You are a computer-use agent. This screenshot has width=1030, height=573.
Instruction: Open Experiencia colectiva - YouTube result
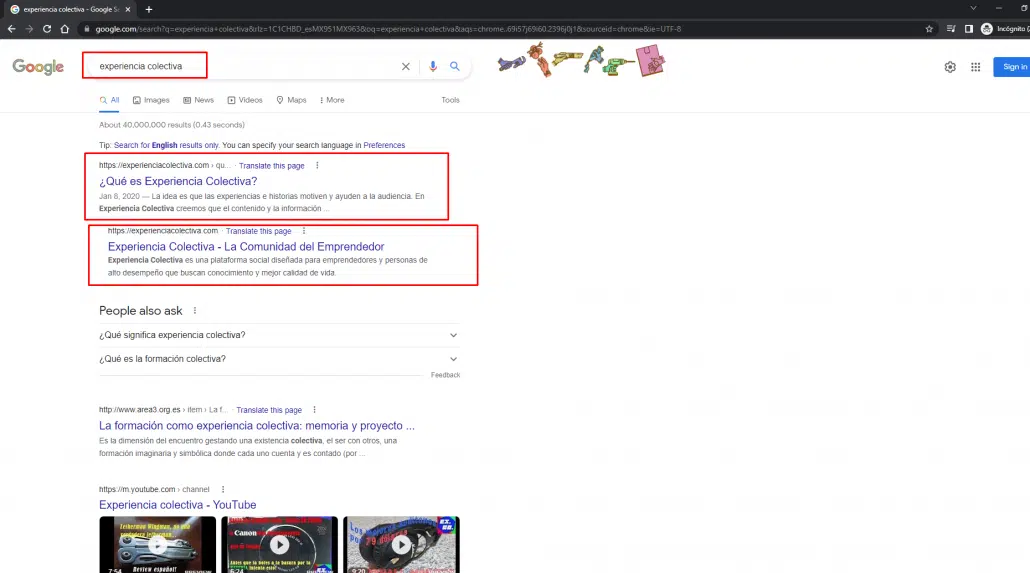coord(177,505)
